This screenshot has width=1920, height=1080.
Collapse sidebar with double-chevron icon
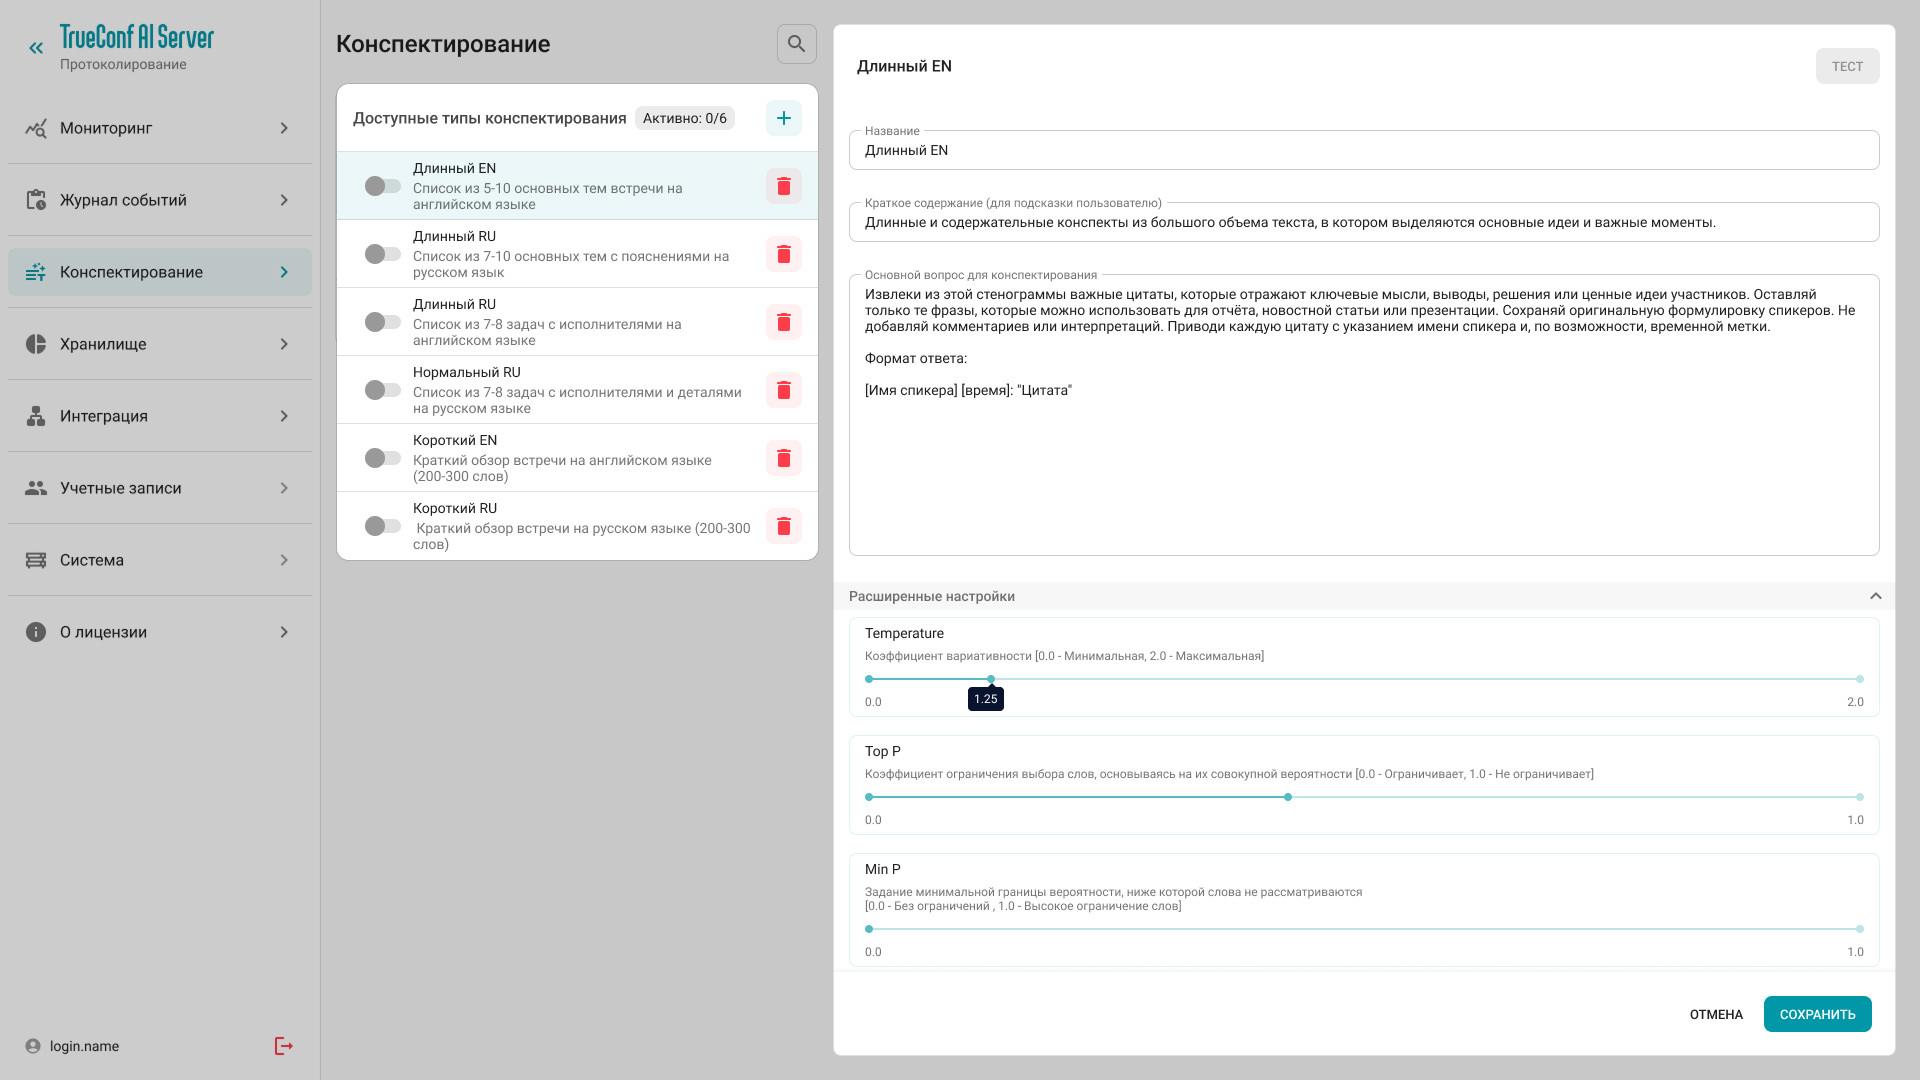[x=36, y=48]
